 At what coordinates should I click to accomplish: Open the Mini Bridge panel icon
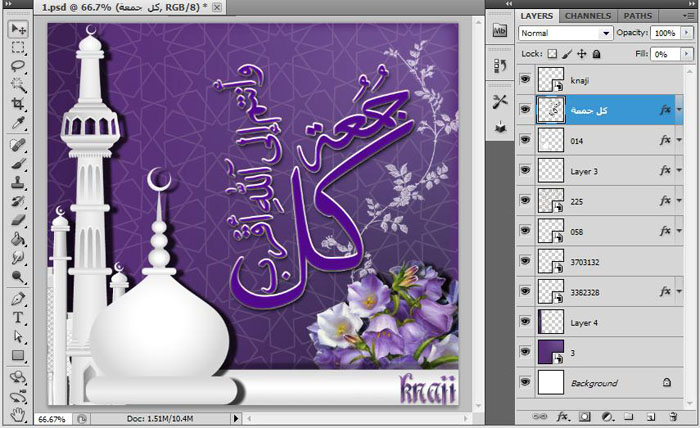tap(501, 31)
